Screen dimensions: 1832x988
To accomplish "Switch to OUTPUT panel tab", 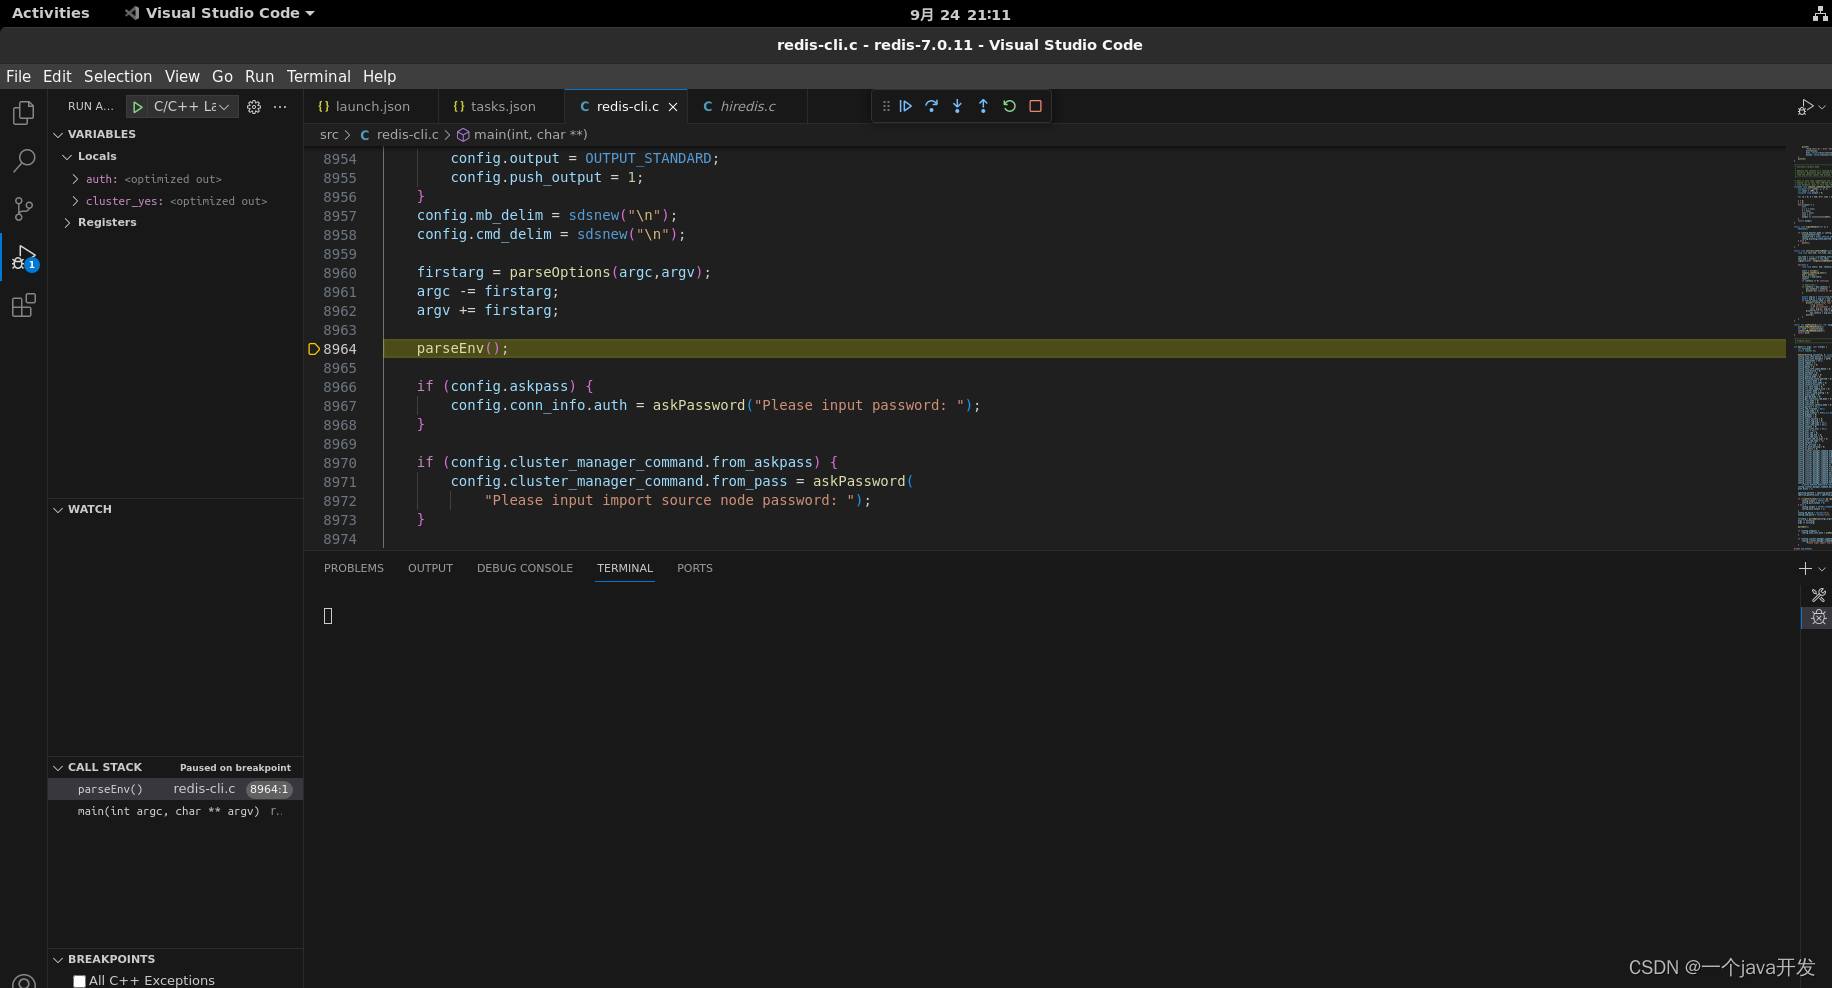I will click(430, 568).
